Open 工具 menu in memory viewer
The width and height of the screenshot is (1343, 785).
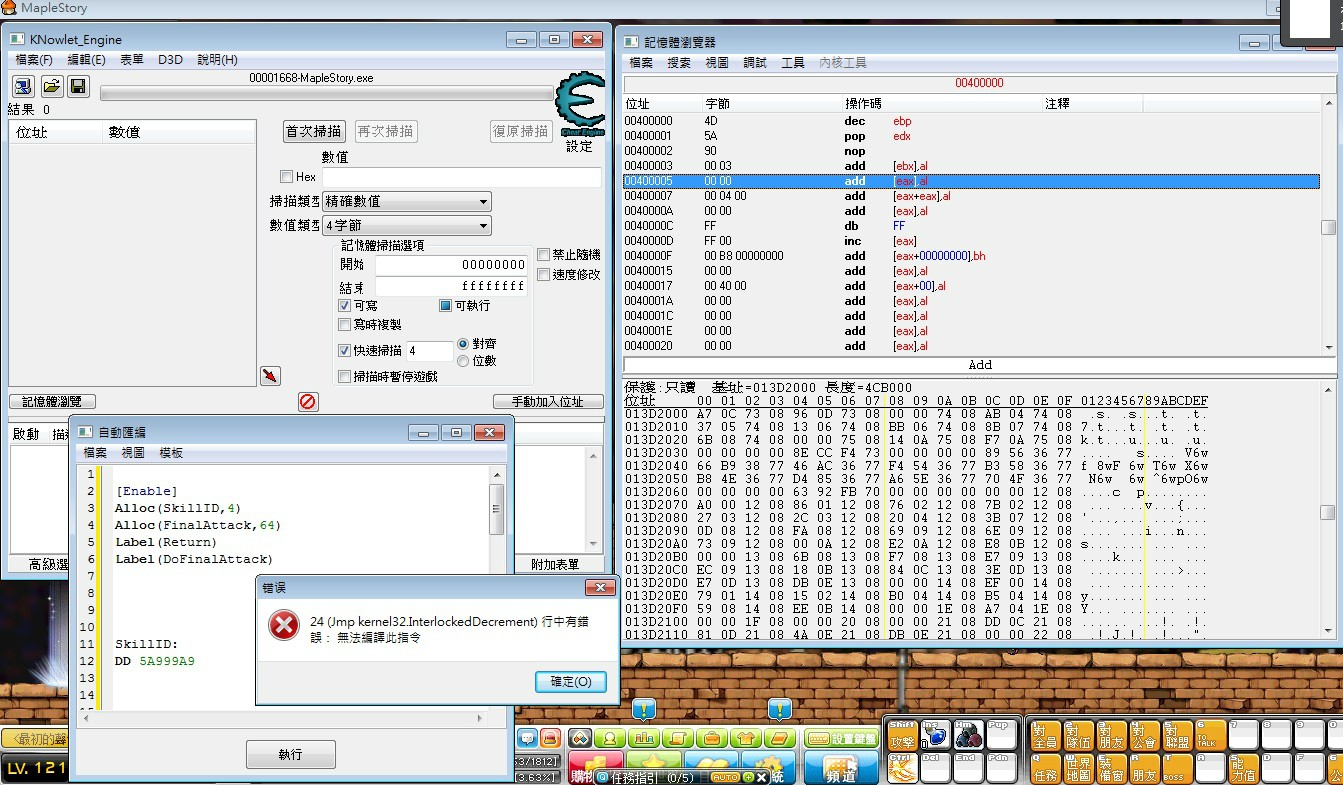[793, 62]
